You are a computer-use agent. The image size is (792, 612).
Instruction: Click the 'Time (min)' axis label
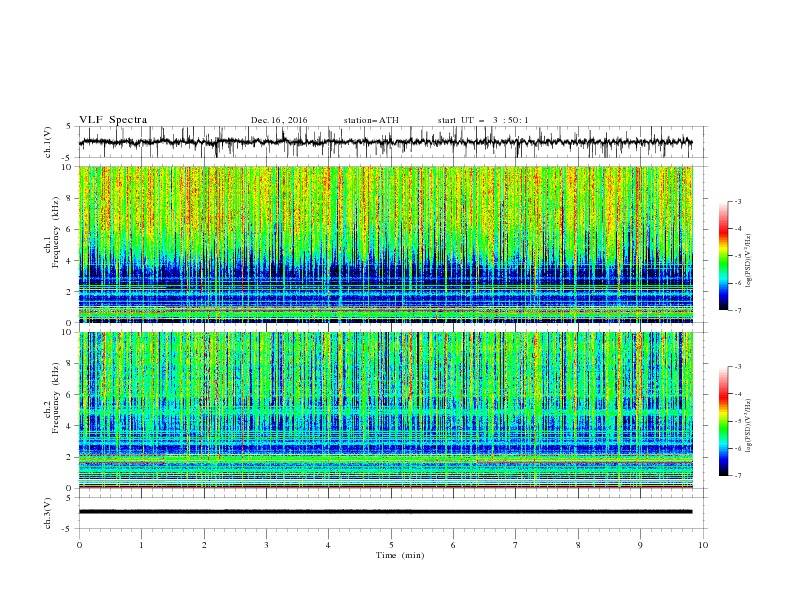400,555
